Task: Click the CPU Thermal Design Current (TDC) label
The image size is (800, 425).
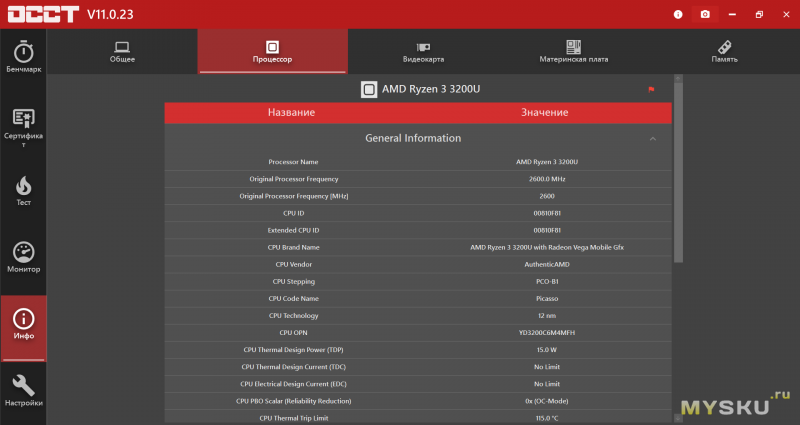Action: click(293, 367)
